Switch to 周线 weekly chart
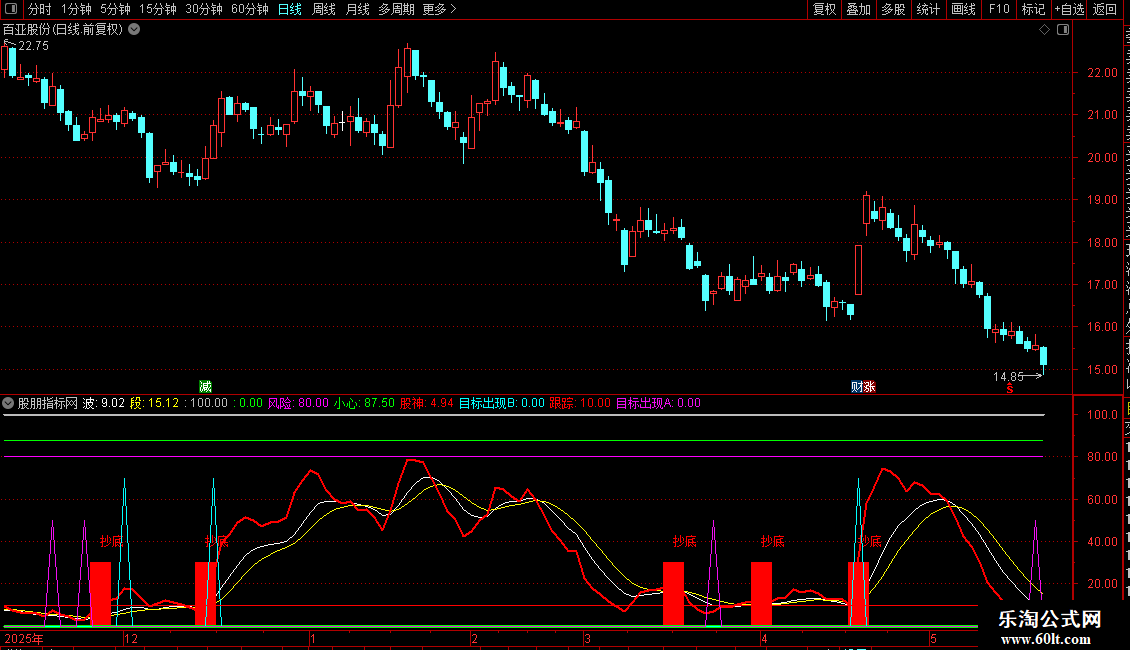Viewport: 1130px width, 650px height. (324, 9)
